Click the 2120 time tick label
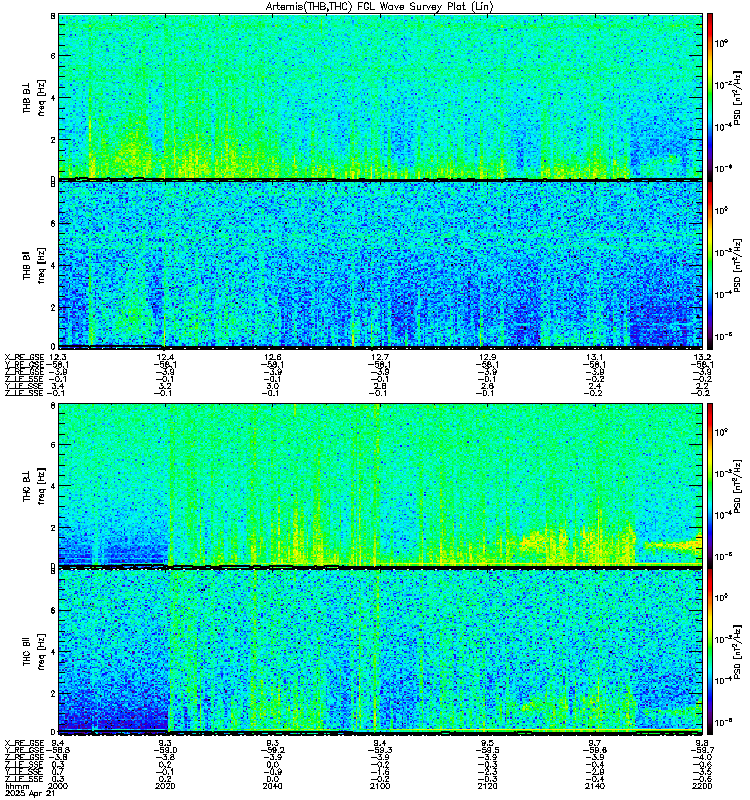The image size is (750, 800). [487, 786]
